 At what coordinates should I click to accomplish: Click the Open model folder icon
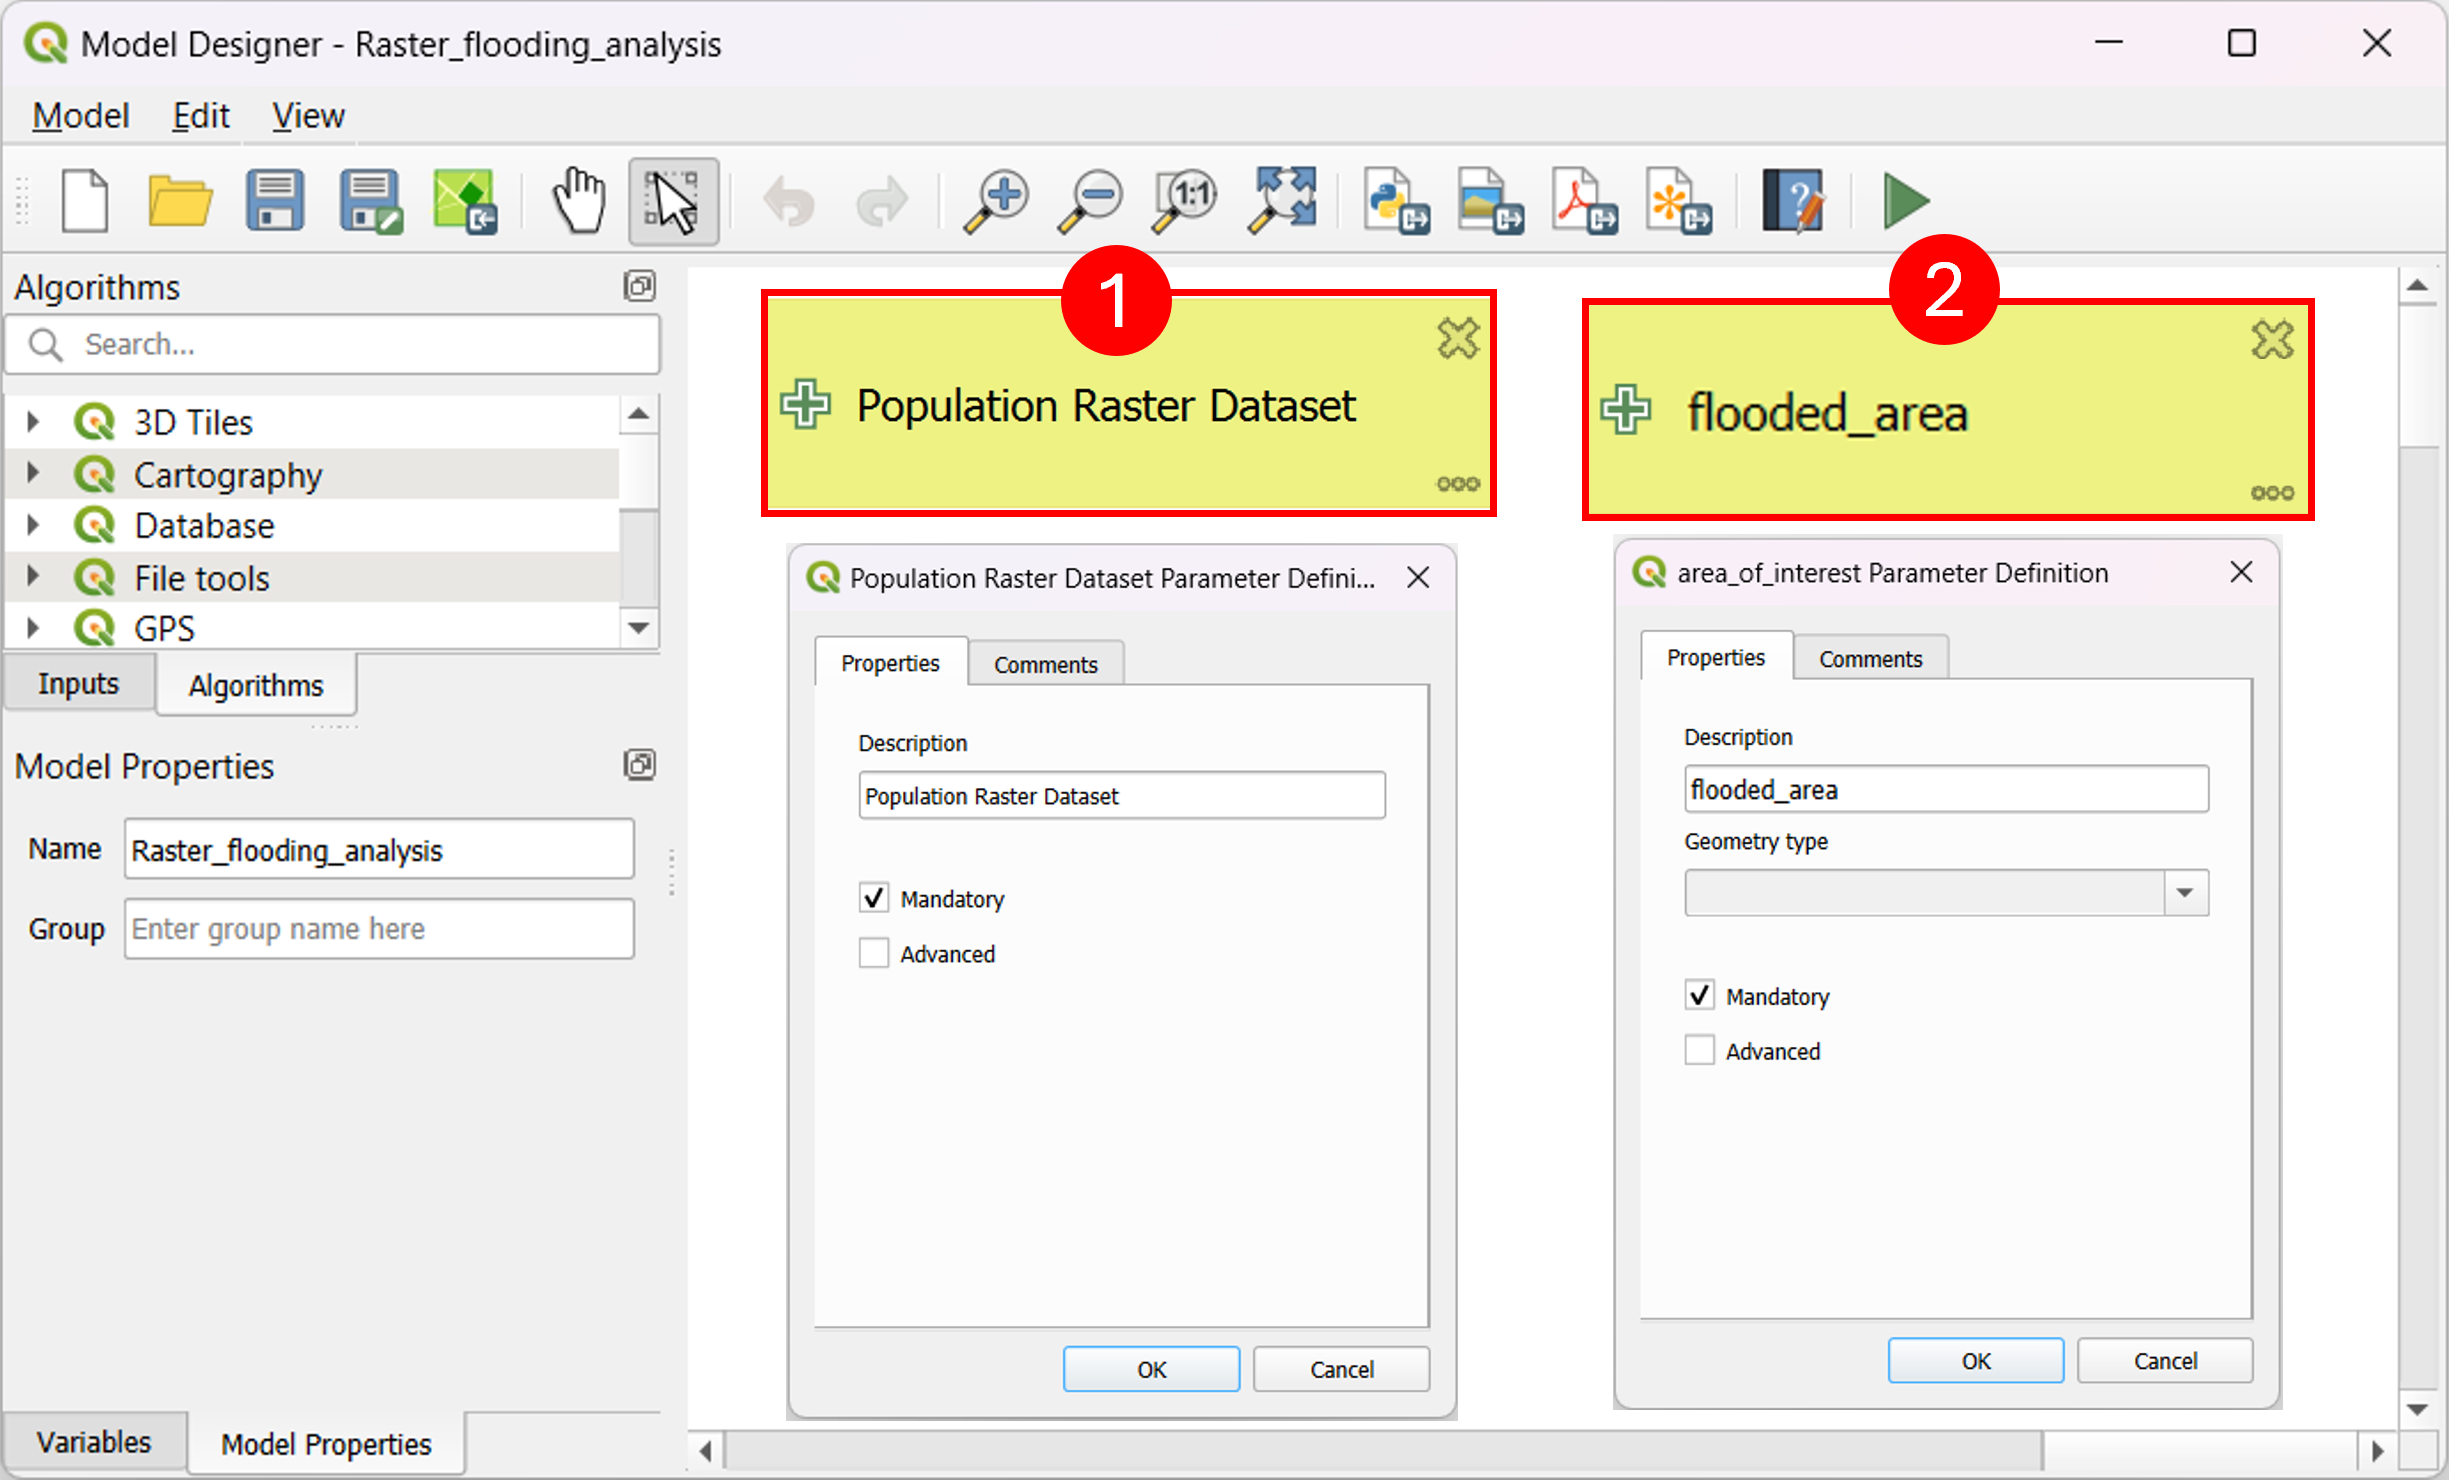180,201
